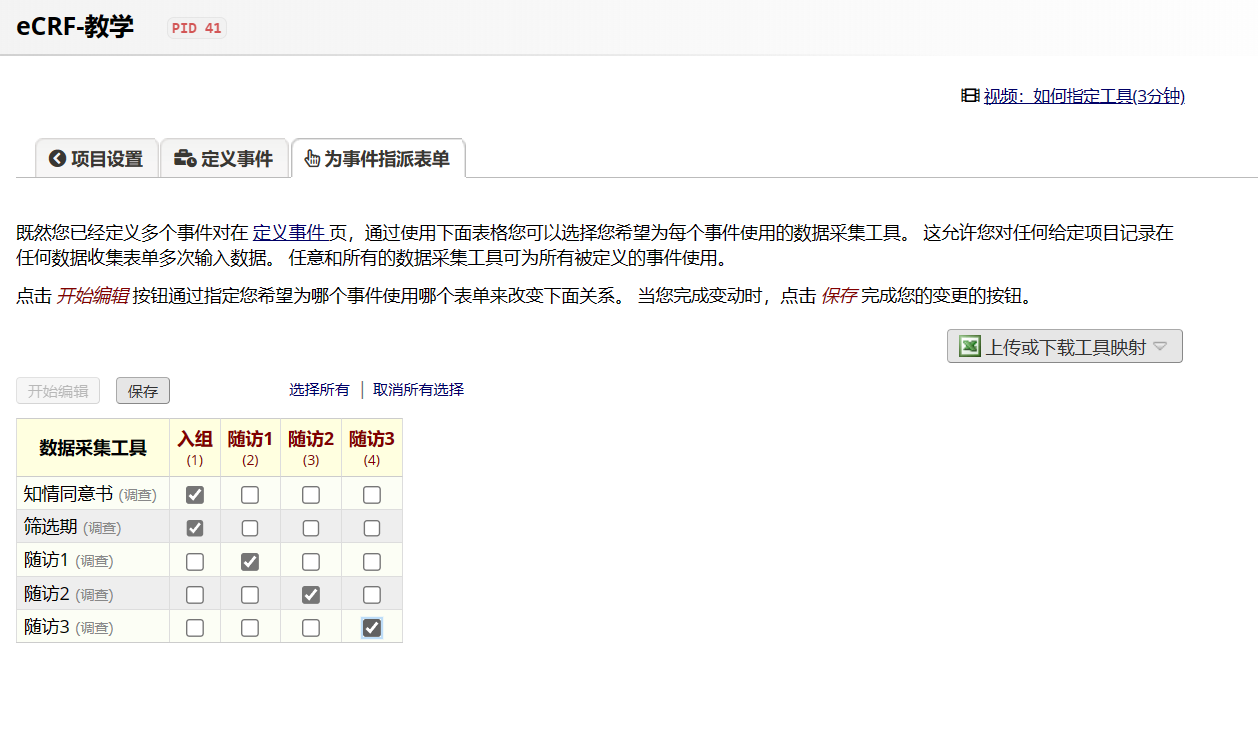Expand the 上传或下载工具映射 dropdown
The image size is (1258, 755).
coord(1160,346)
